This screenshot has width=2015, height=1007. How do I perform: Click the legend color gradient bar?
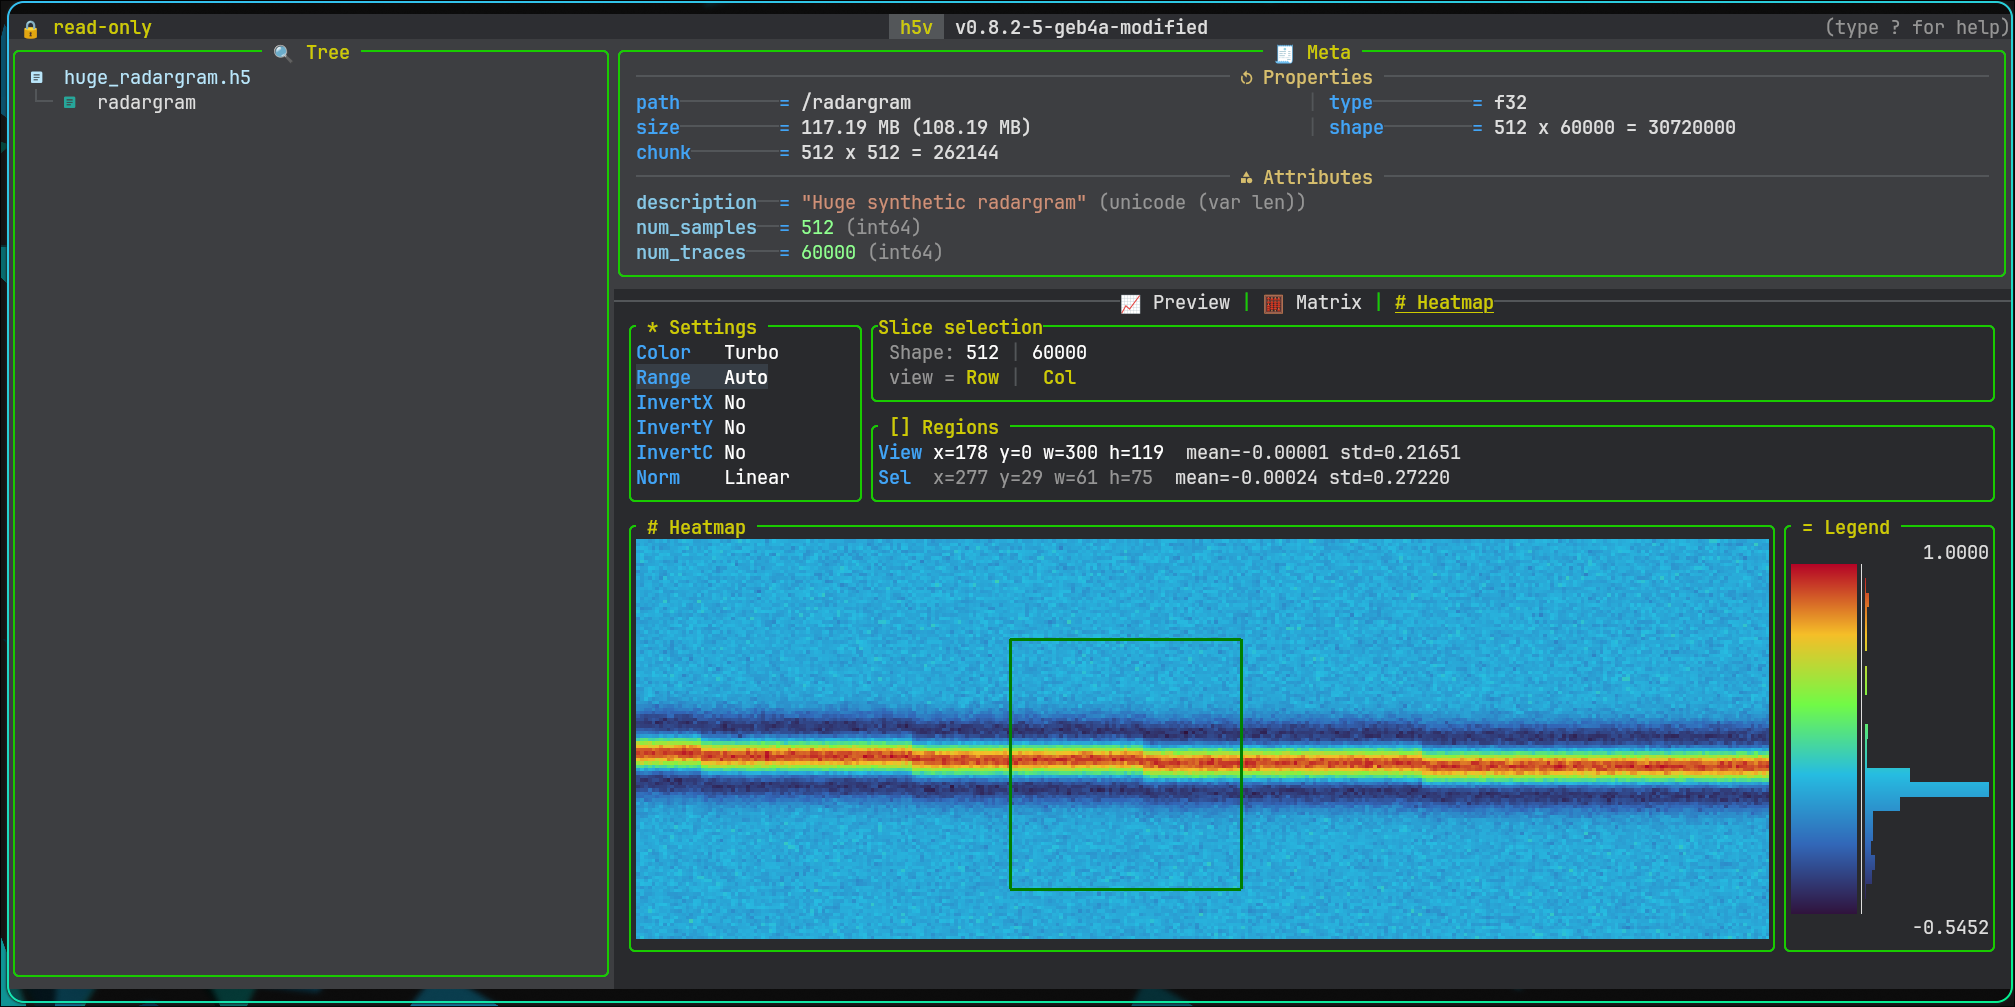[1824, 738]
